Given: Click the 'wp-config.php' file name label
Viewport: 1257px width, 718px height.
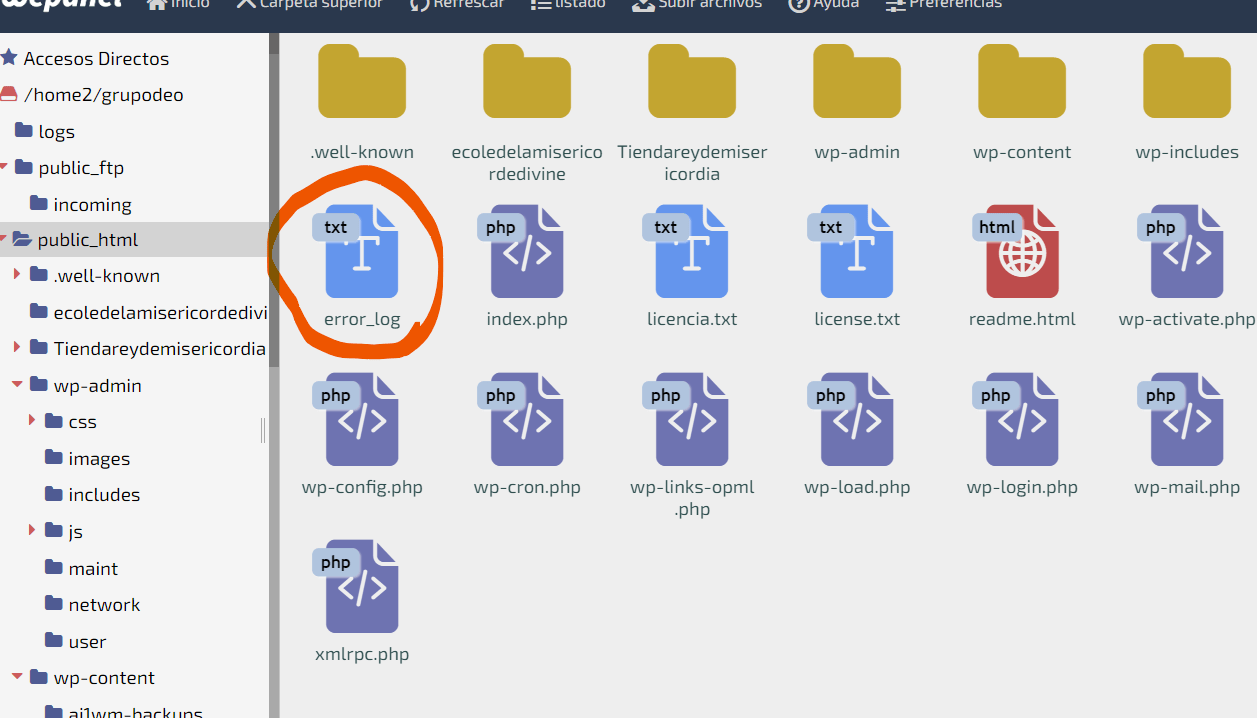Looking at the screenshot, I should pyautogui.click(x=362, y=487).
